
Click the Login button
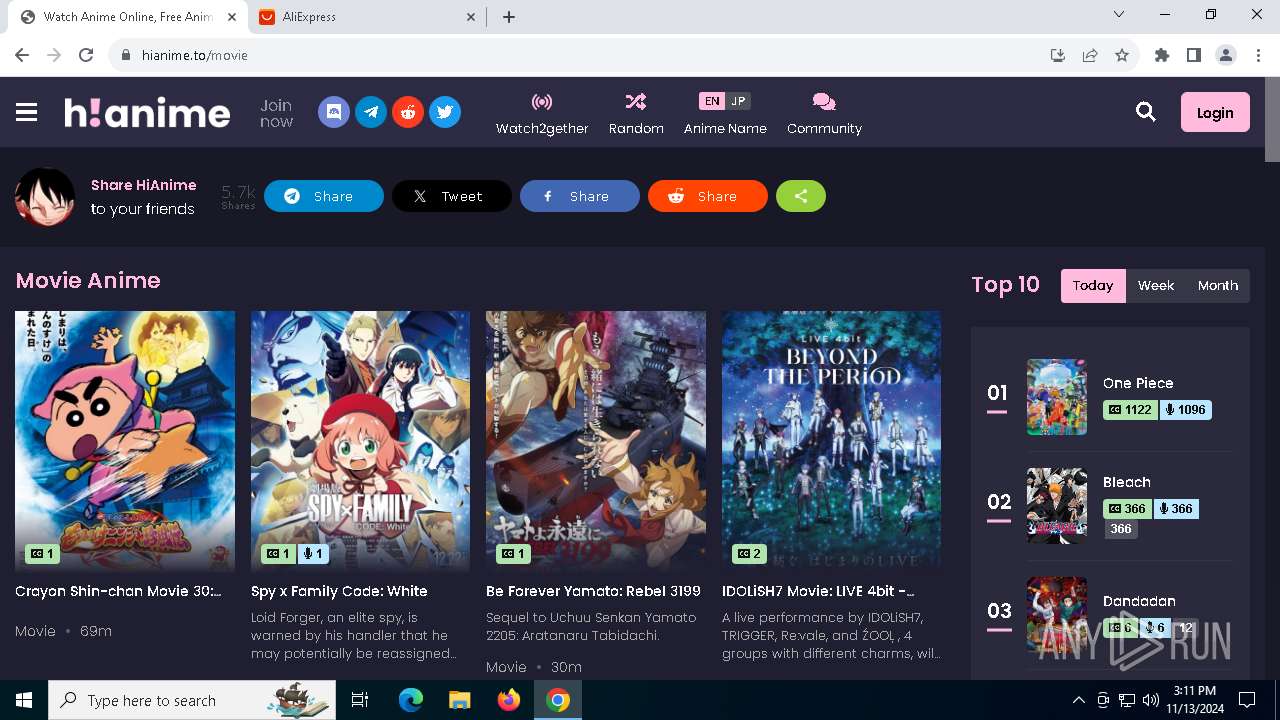[x=1215, y=112]
